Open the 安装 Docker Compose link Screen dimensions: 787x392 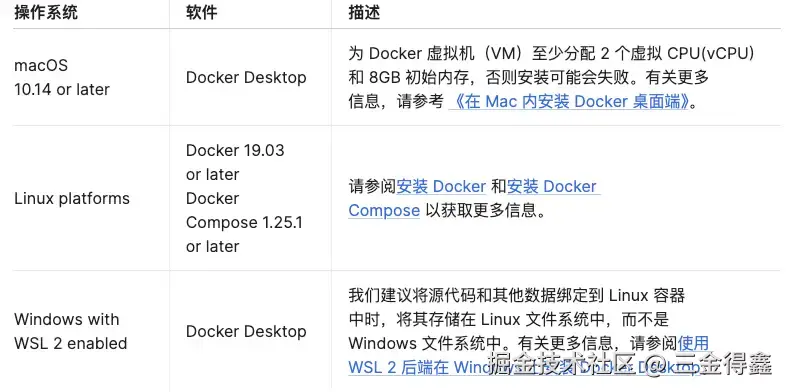pyautogui.click(x=474, y=198)
